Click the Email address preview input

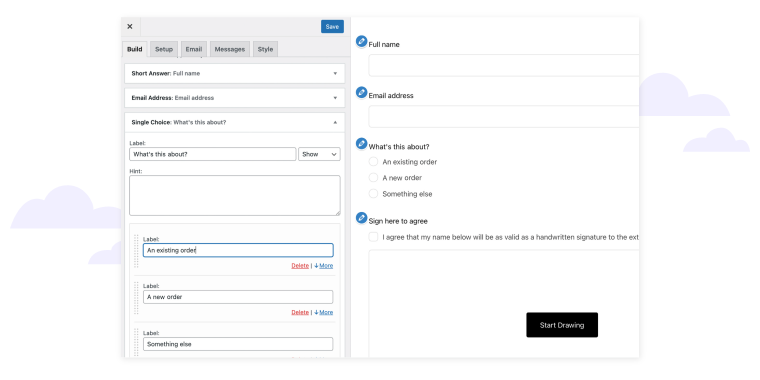[504, 116]
